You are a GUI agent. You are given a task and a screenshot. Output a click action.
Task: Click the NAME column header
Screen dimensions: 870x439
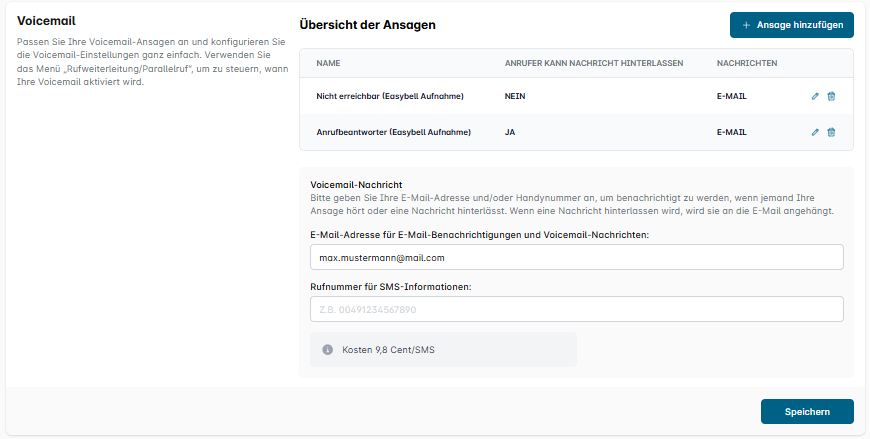point(328,63)
